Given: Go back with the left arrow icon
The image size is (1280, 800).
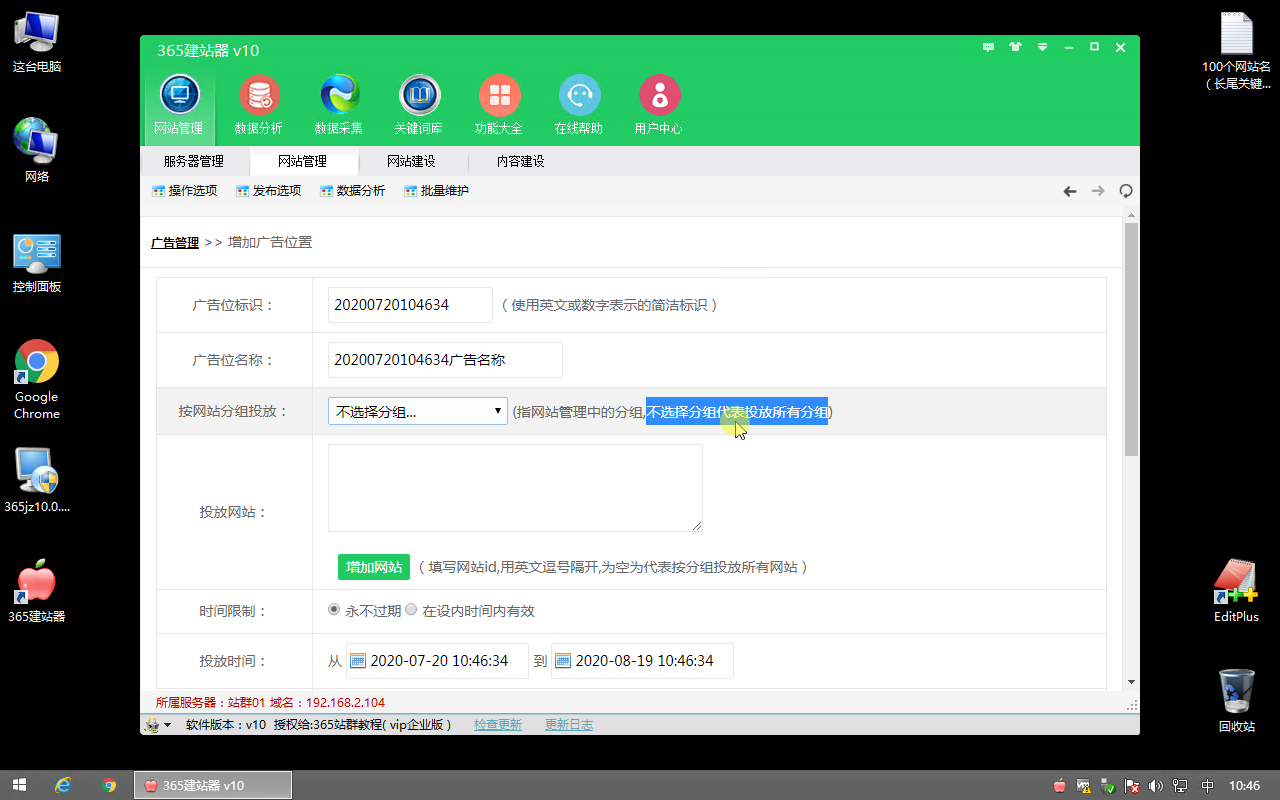Looking at the screenshot, I should (x=1070, y=191).
